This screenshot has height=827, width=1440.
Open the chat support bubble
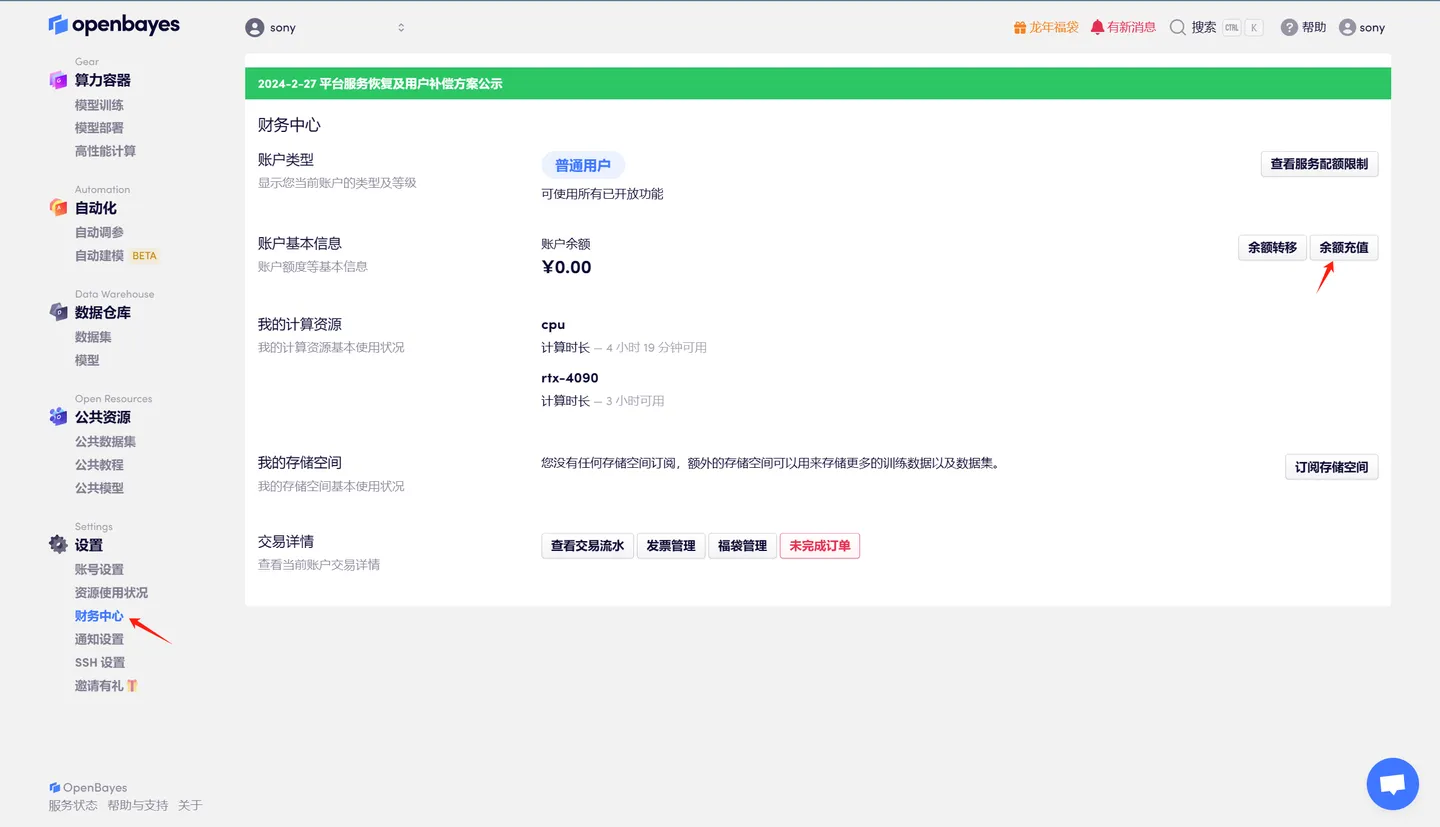coord(1392,783)
